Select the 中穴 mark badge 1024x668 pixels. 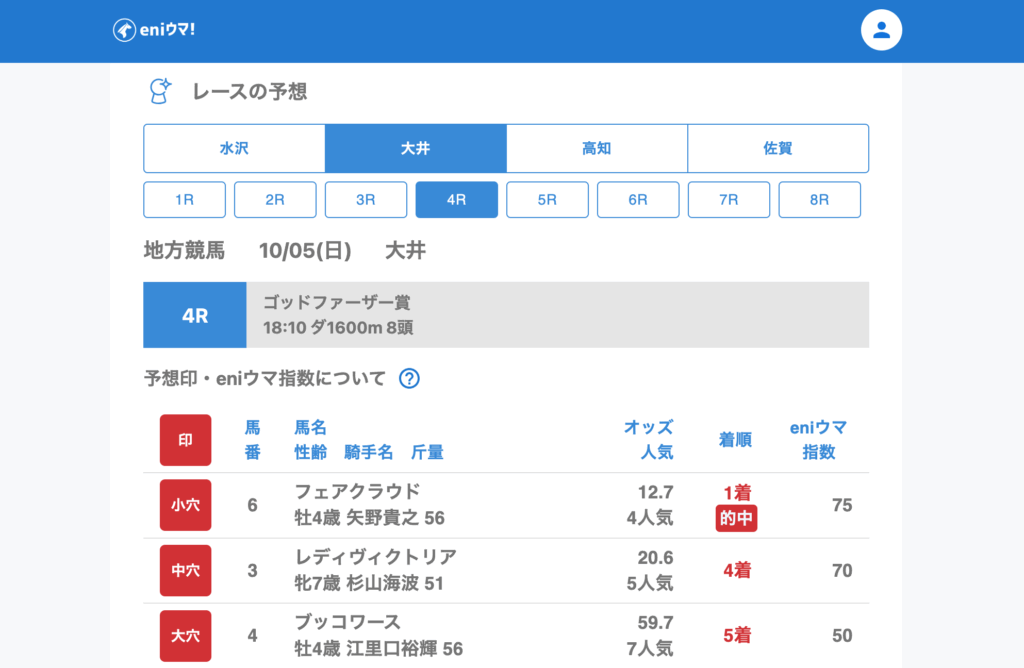(x=185, y=570)
